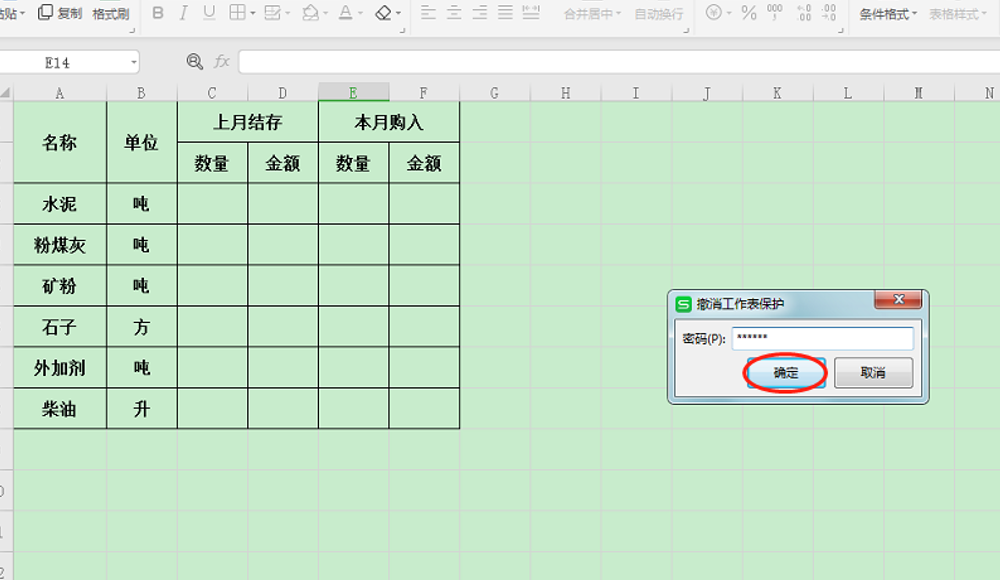The image size is (1000, 580).
Task: Open the paste dropdown arrow
Action: click(22, 13)
